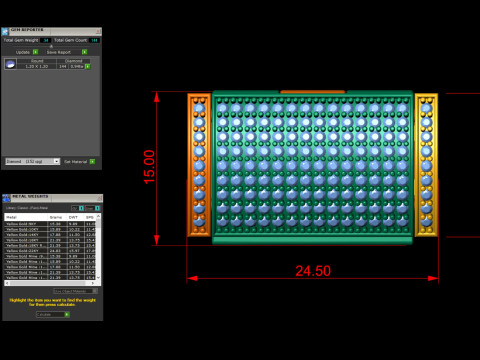Click first teal button in Metal Weights header

point(81,208)
